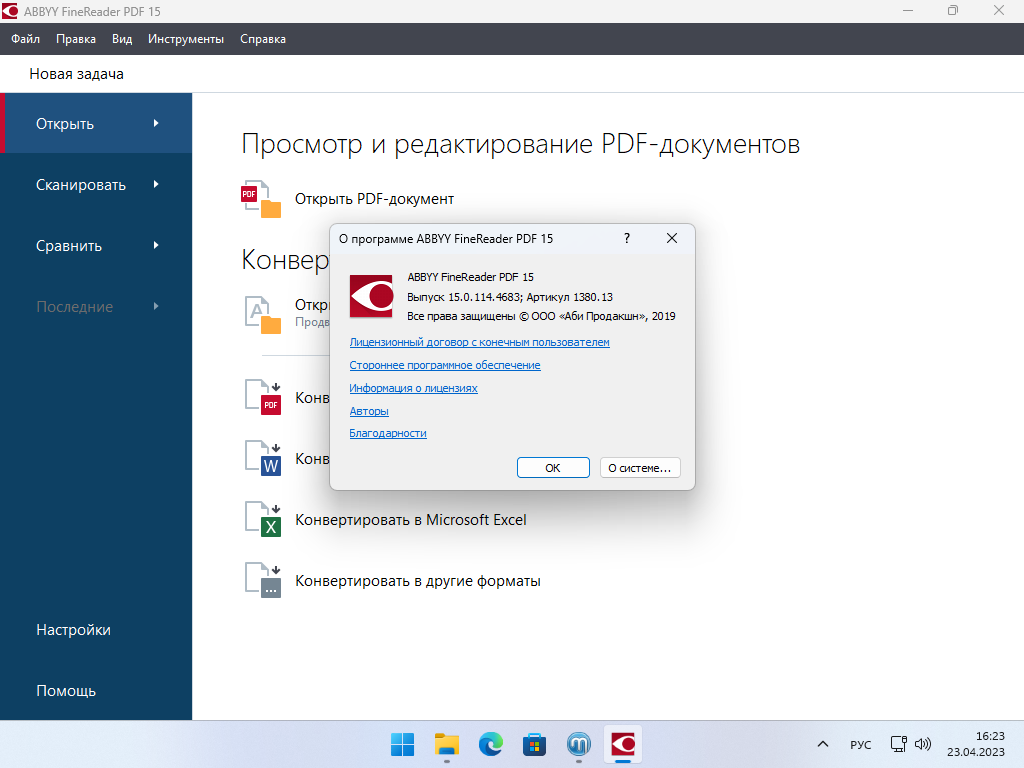Open the Вид menu
Image resolution: width=1024 pixels, height=768 pixels.
point(121,39)
